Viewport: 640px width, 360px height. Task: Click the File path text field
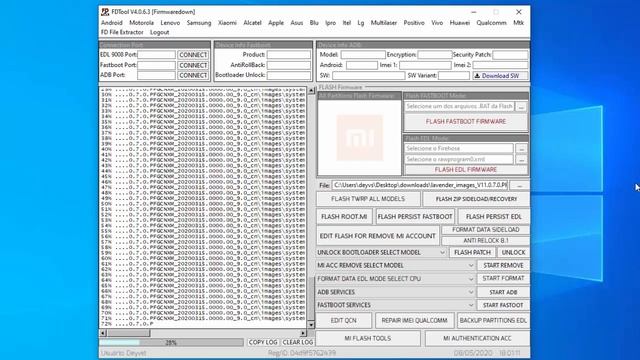(x=420, y=185)
